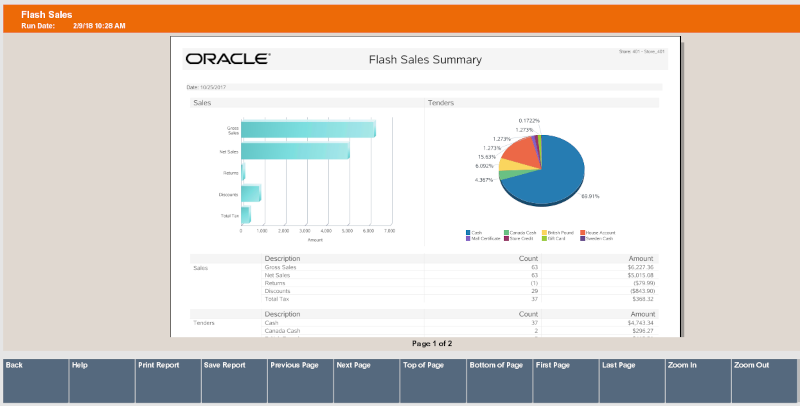
Task: Click the amount '$296.27'
Action: click(643, 331)
